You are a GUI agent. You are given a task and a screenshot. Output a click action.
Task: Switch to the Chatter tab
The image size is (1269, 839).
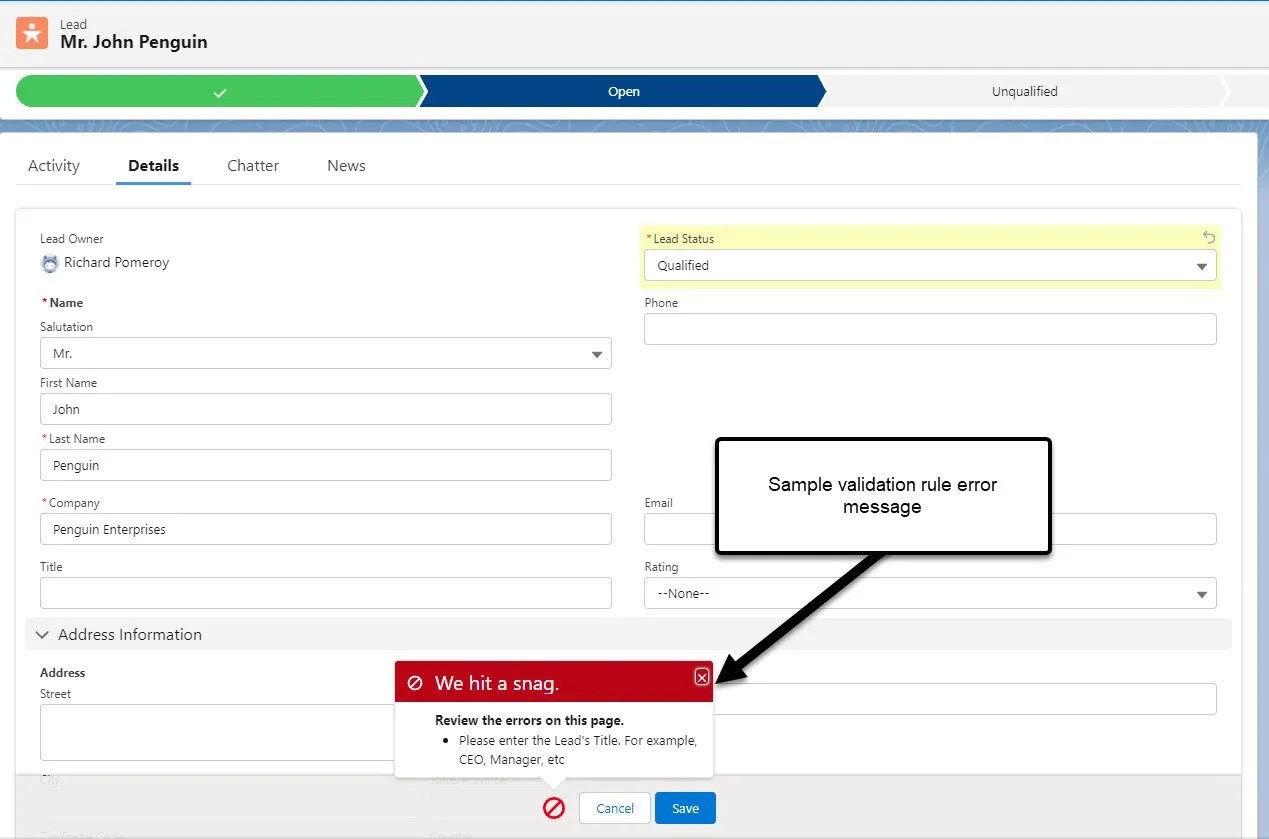click(252, 165)
